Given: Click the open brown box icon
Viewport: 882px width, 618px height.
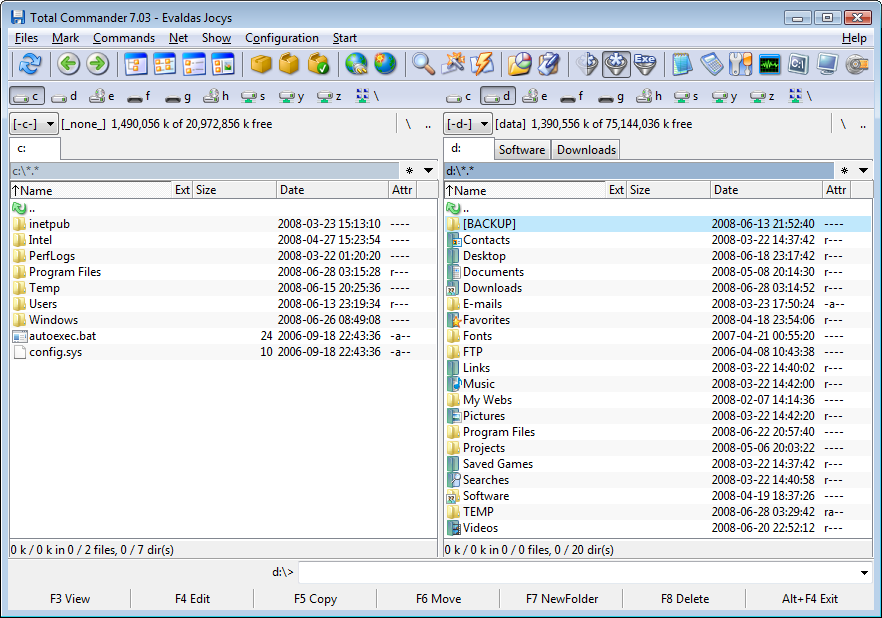Looking at the screenshot, I should [289, 64].
